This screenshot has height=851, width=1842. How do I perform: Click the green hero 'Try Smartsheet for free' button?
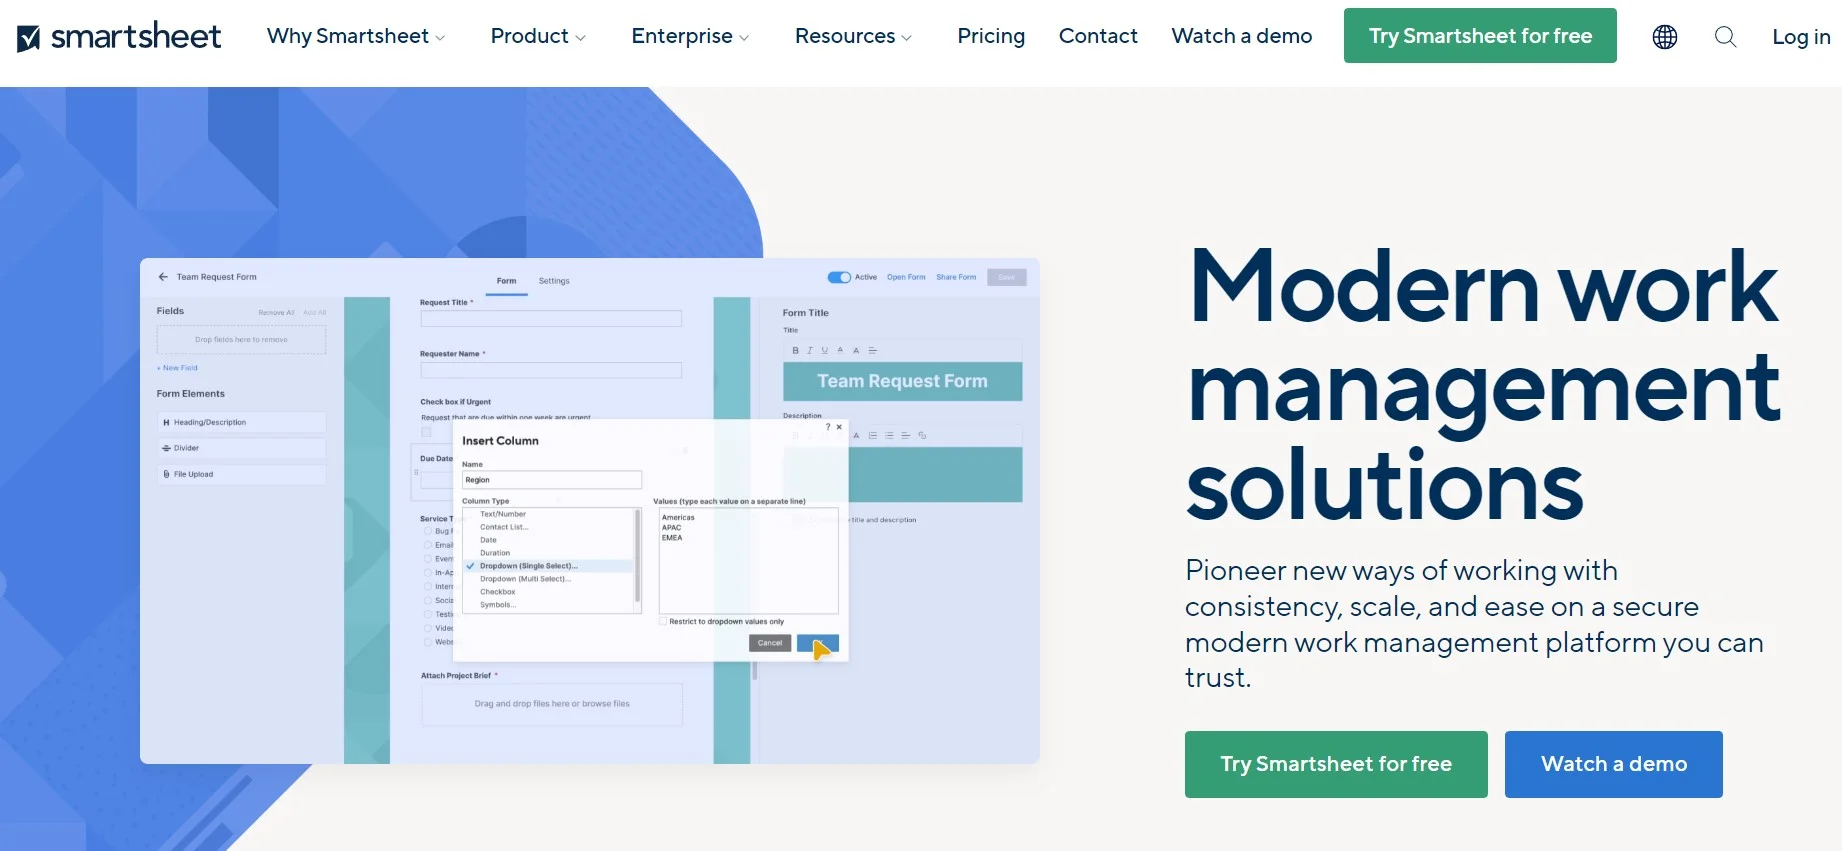pyautogui.click(x=1335, y=764)
